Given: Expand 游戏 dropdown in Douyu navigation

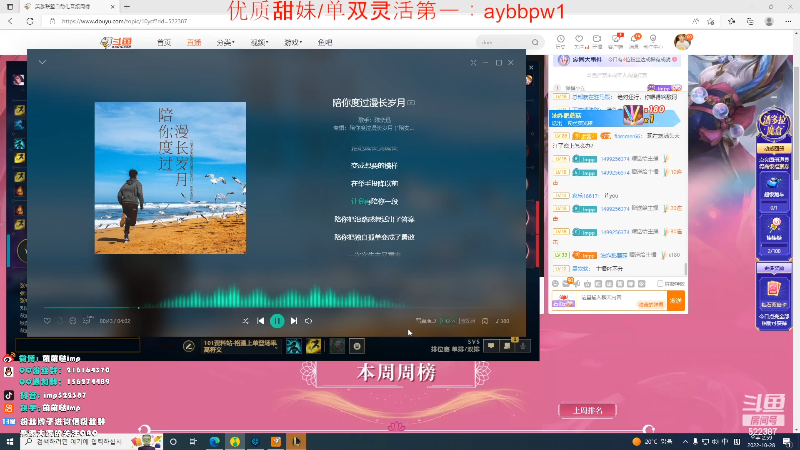Looking at the screenshot, I should (x=293, y=42).
